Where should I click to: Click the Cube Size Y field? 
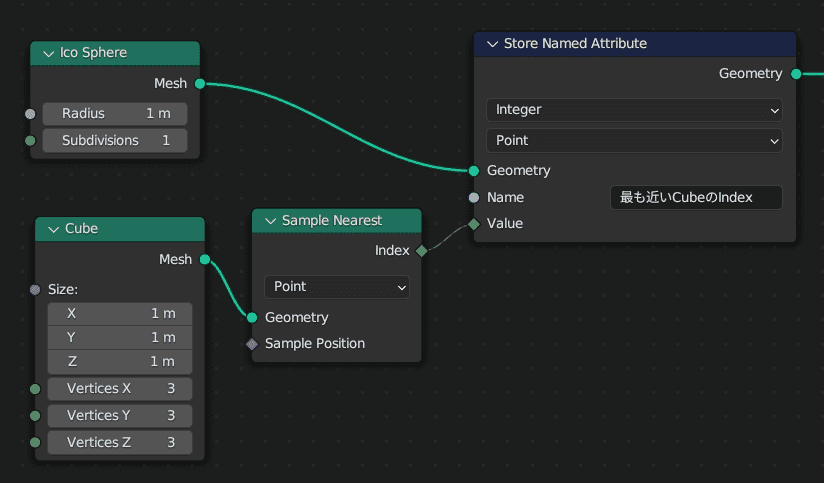pos(120,337)
